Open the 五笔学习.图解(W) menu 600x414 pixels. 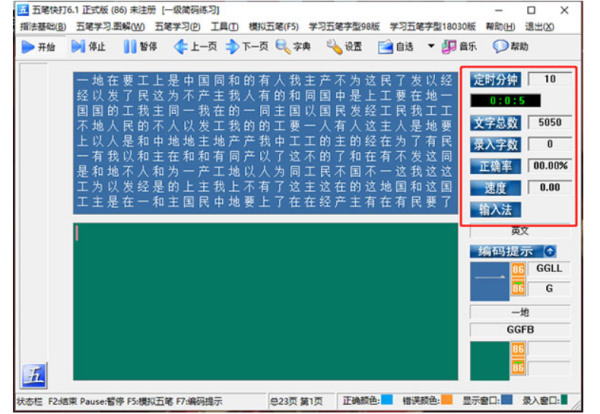point(110,27)
